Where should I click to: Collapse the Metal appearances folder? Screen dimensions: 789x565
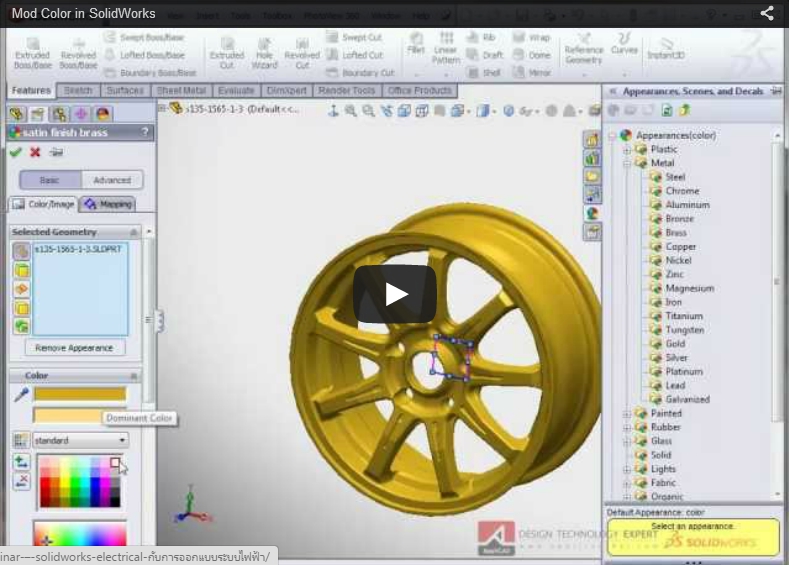[x=627, y=164]
